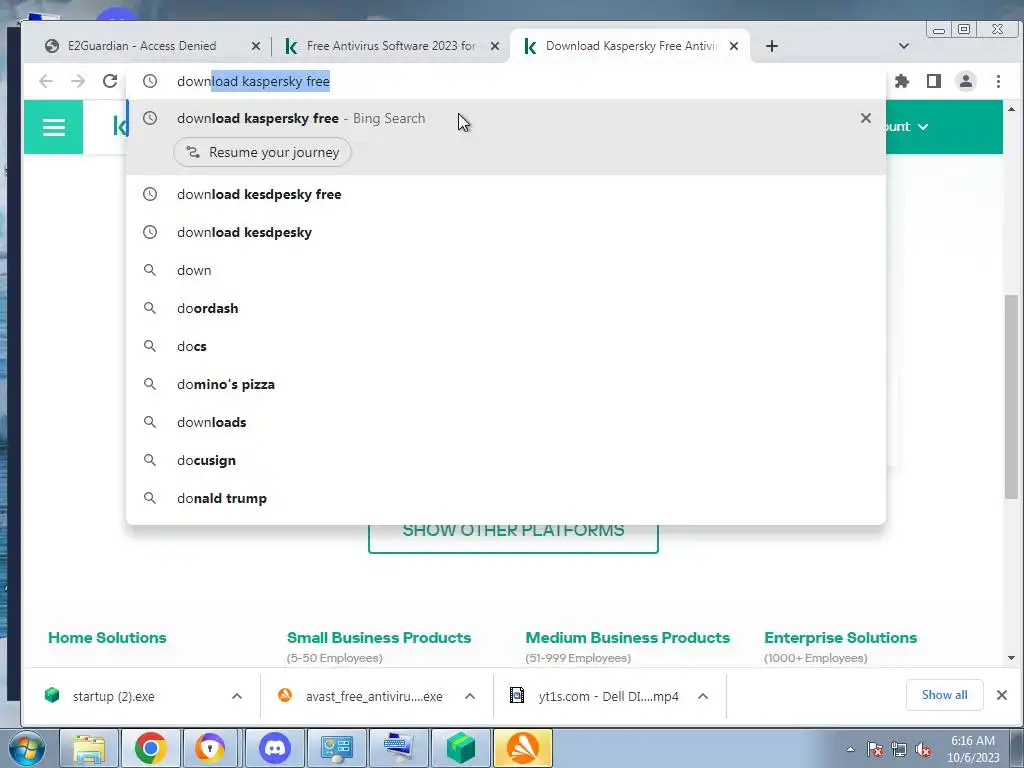Close the Download Kaspersky Free Antivirus tab
The width and height of the screenshot is (1024, 768).
(x=734, y=46)
